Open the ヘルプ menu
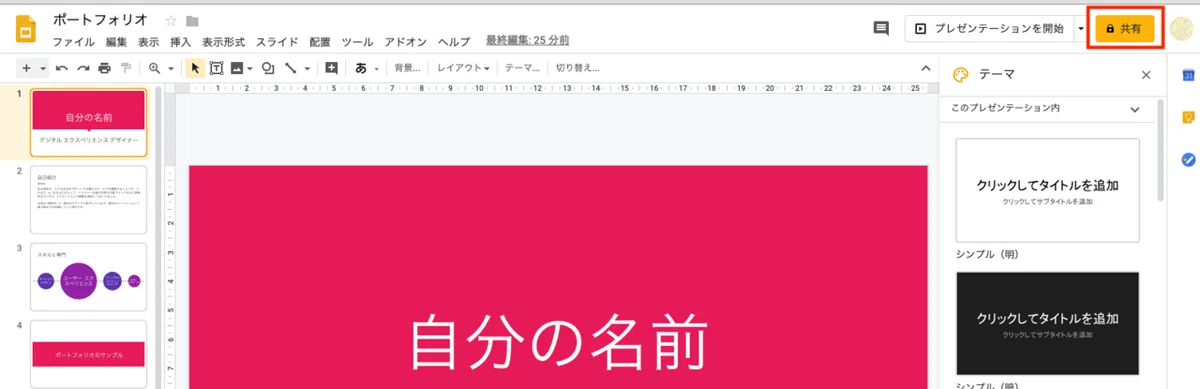1200x389 pixels. tap(455, 42)
